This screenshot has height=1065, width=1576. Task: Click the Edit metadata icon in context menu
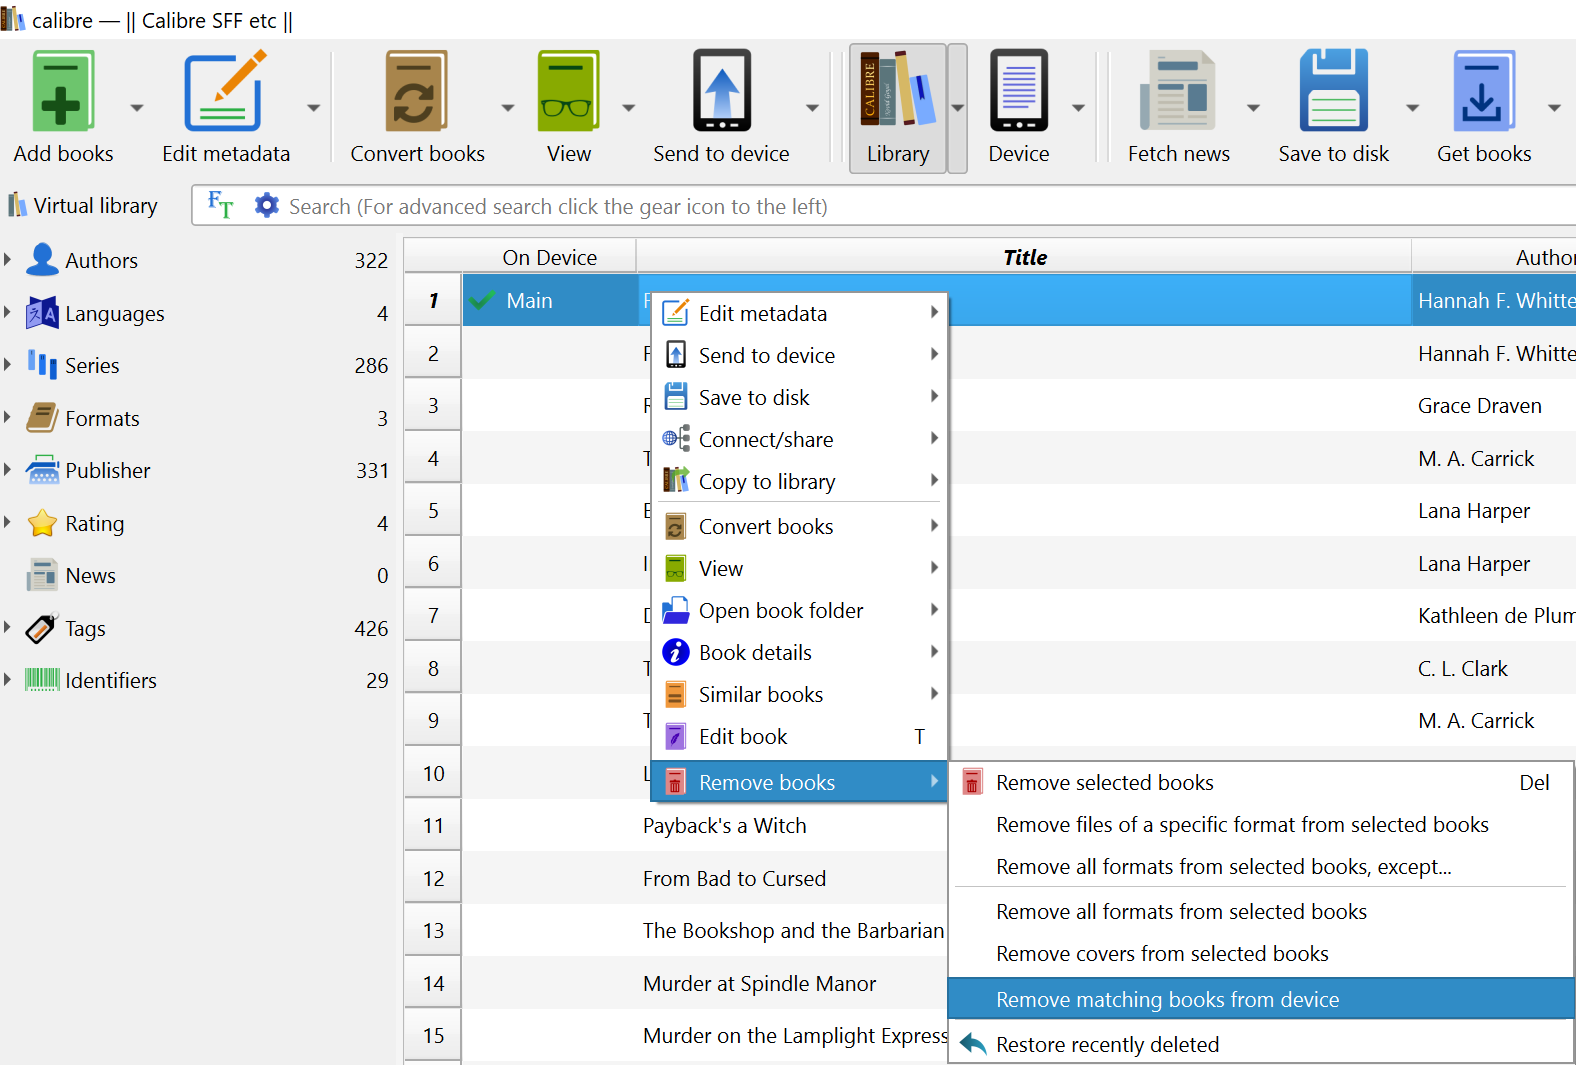676,313
